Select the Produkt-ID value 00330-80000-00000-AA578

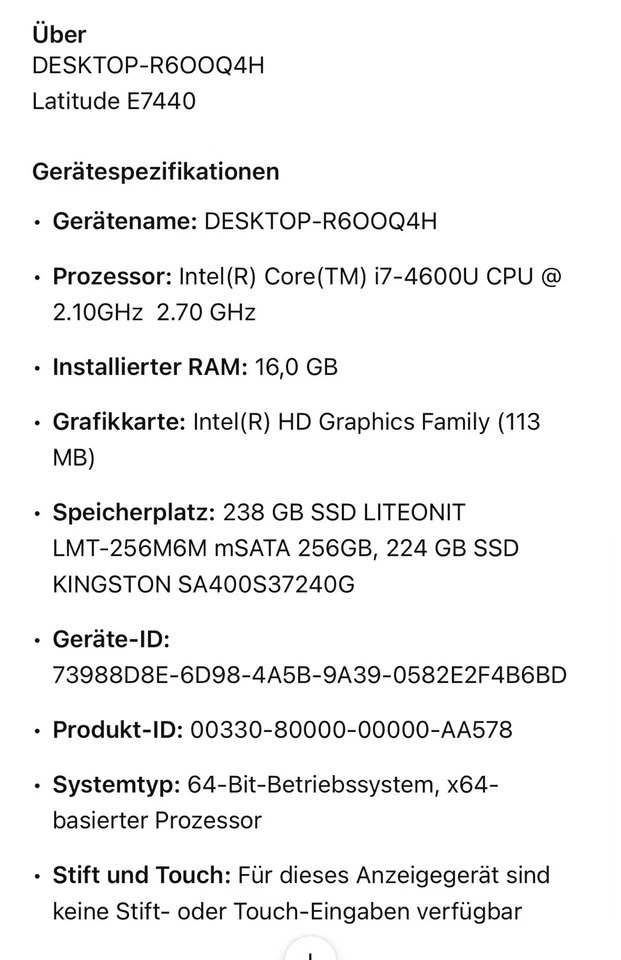point(350,730)
